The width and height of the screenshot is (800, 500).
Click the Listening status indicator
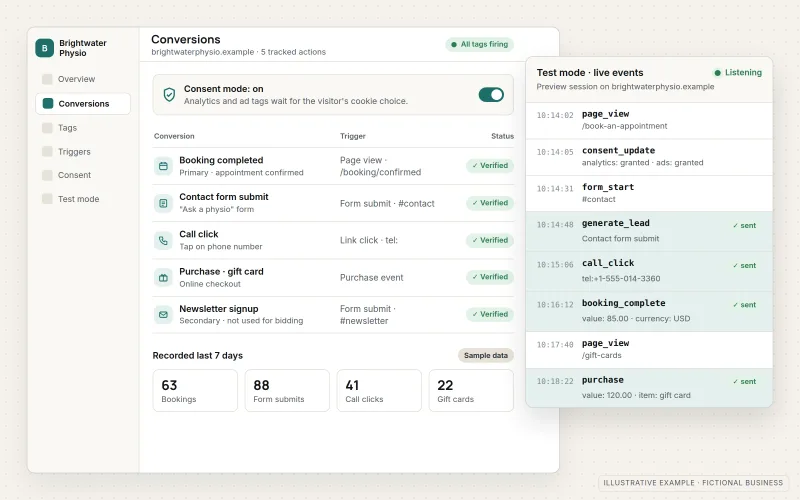click(x=738, y=72)
